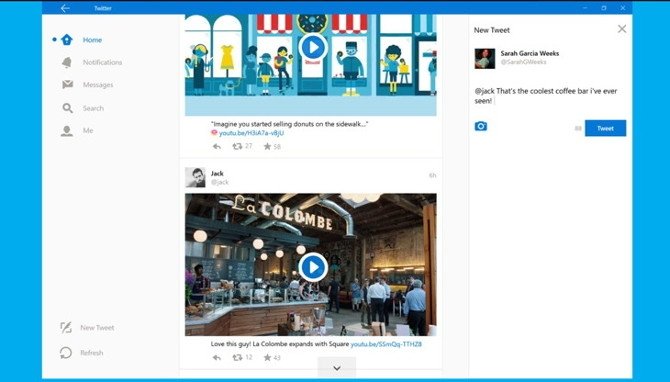Click the Messages envelope icon
The height and width of the screenshot is (382, 670).
(x=68, y=84)
